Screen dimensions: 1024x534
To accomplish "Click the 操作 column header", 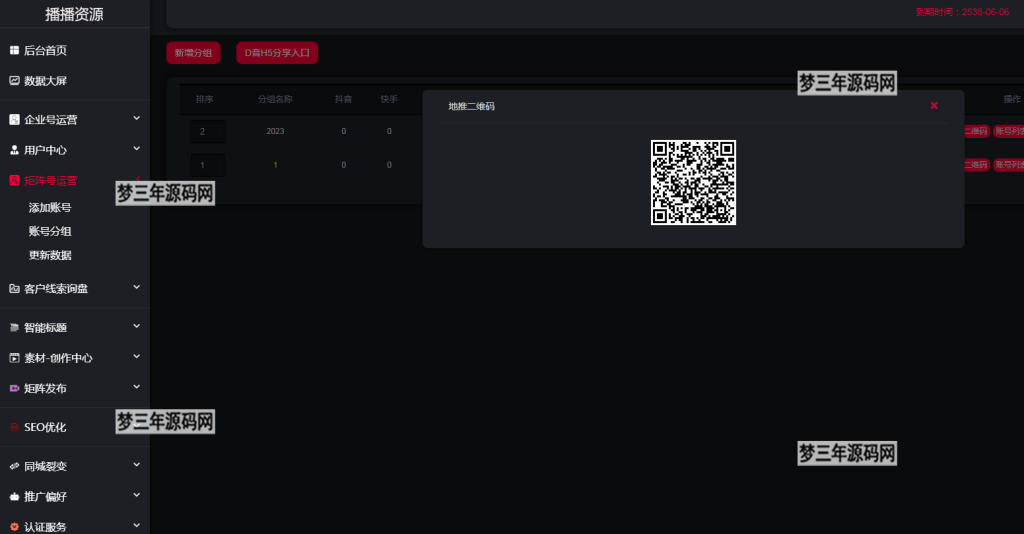I will (x=1012, y=99).
